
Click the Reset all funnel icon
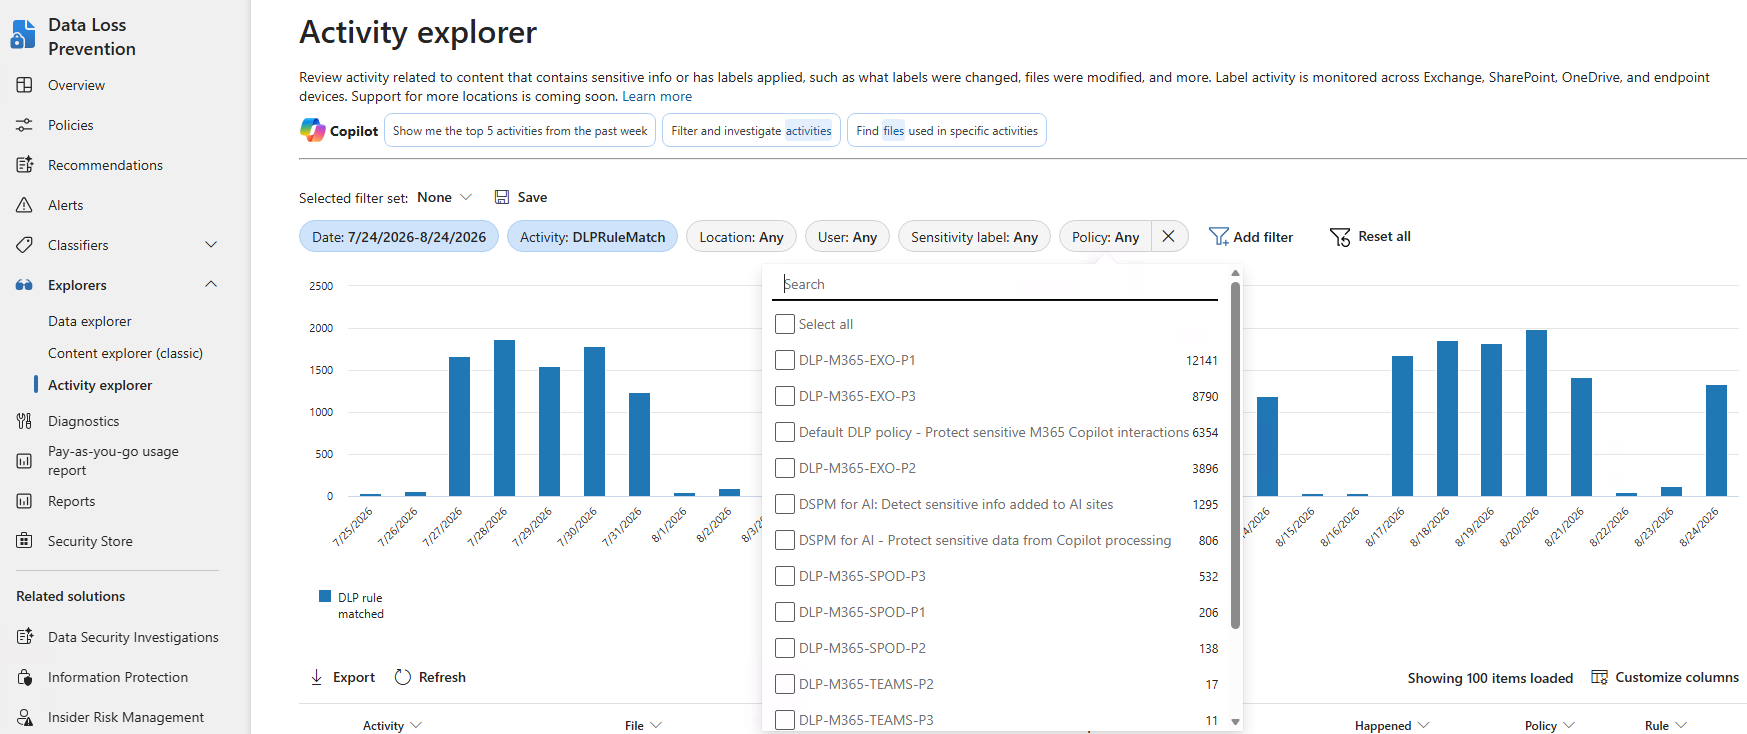coord(1340,237)
